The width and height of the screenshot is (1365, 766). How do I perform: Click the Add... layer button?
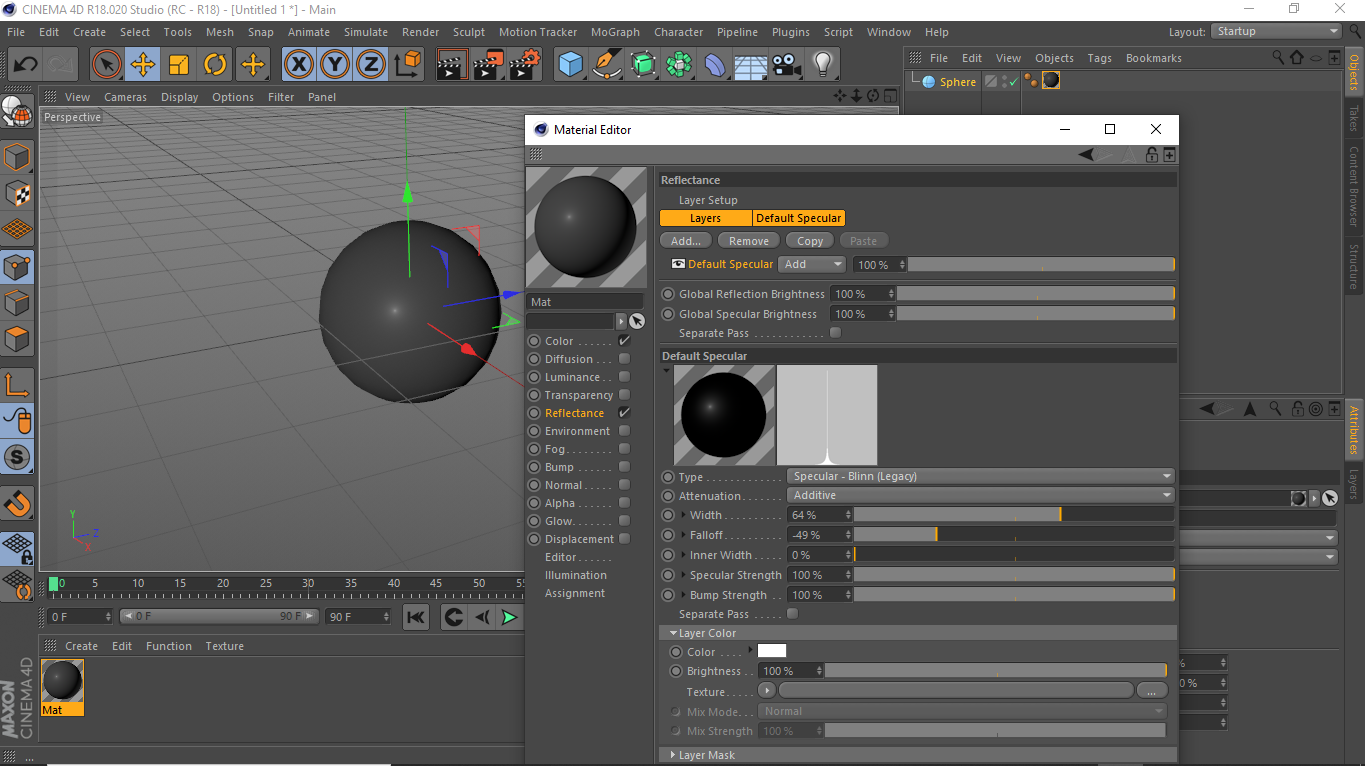(x=686, y=241)
